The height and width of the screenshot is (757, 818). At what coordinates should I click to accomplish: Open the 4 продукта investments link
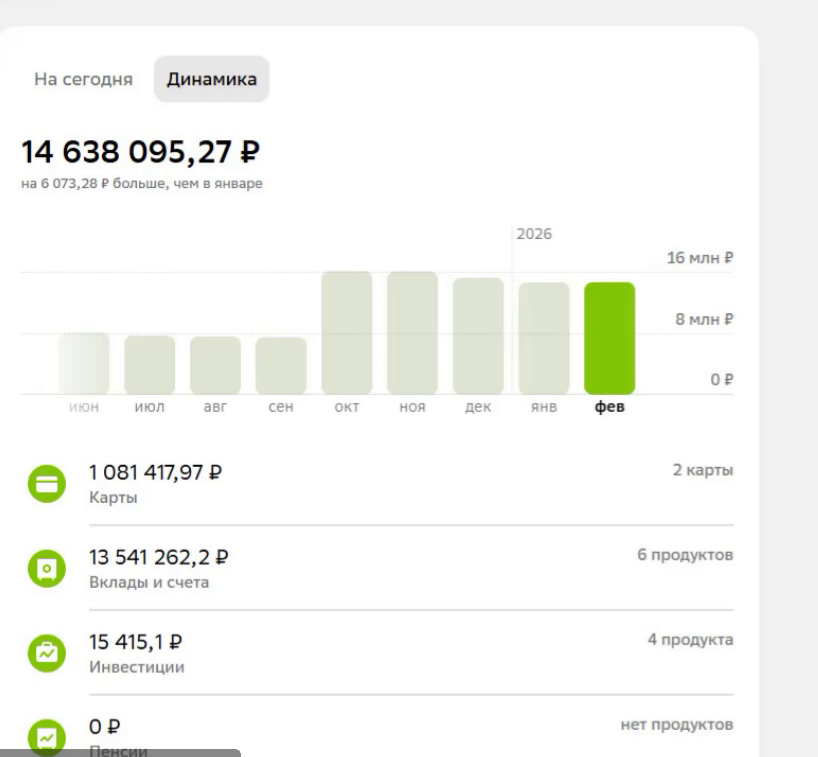(x=689, y=640)
